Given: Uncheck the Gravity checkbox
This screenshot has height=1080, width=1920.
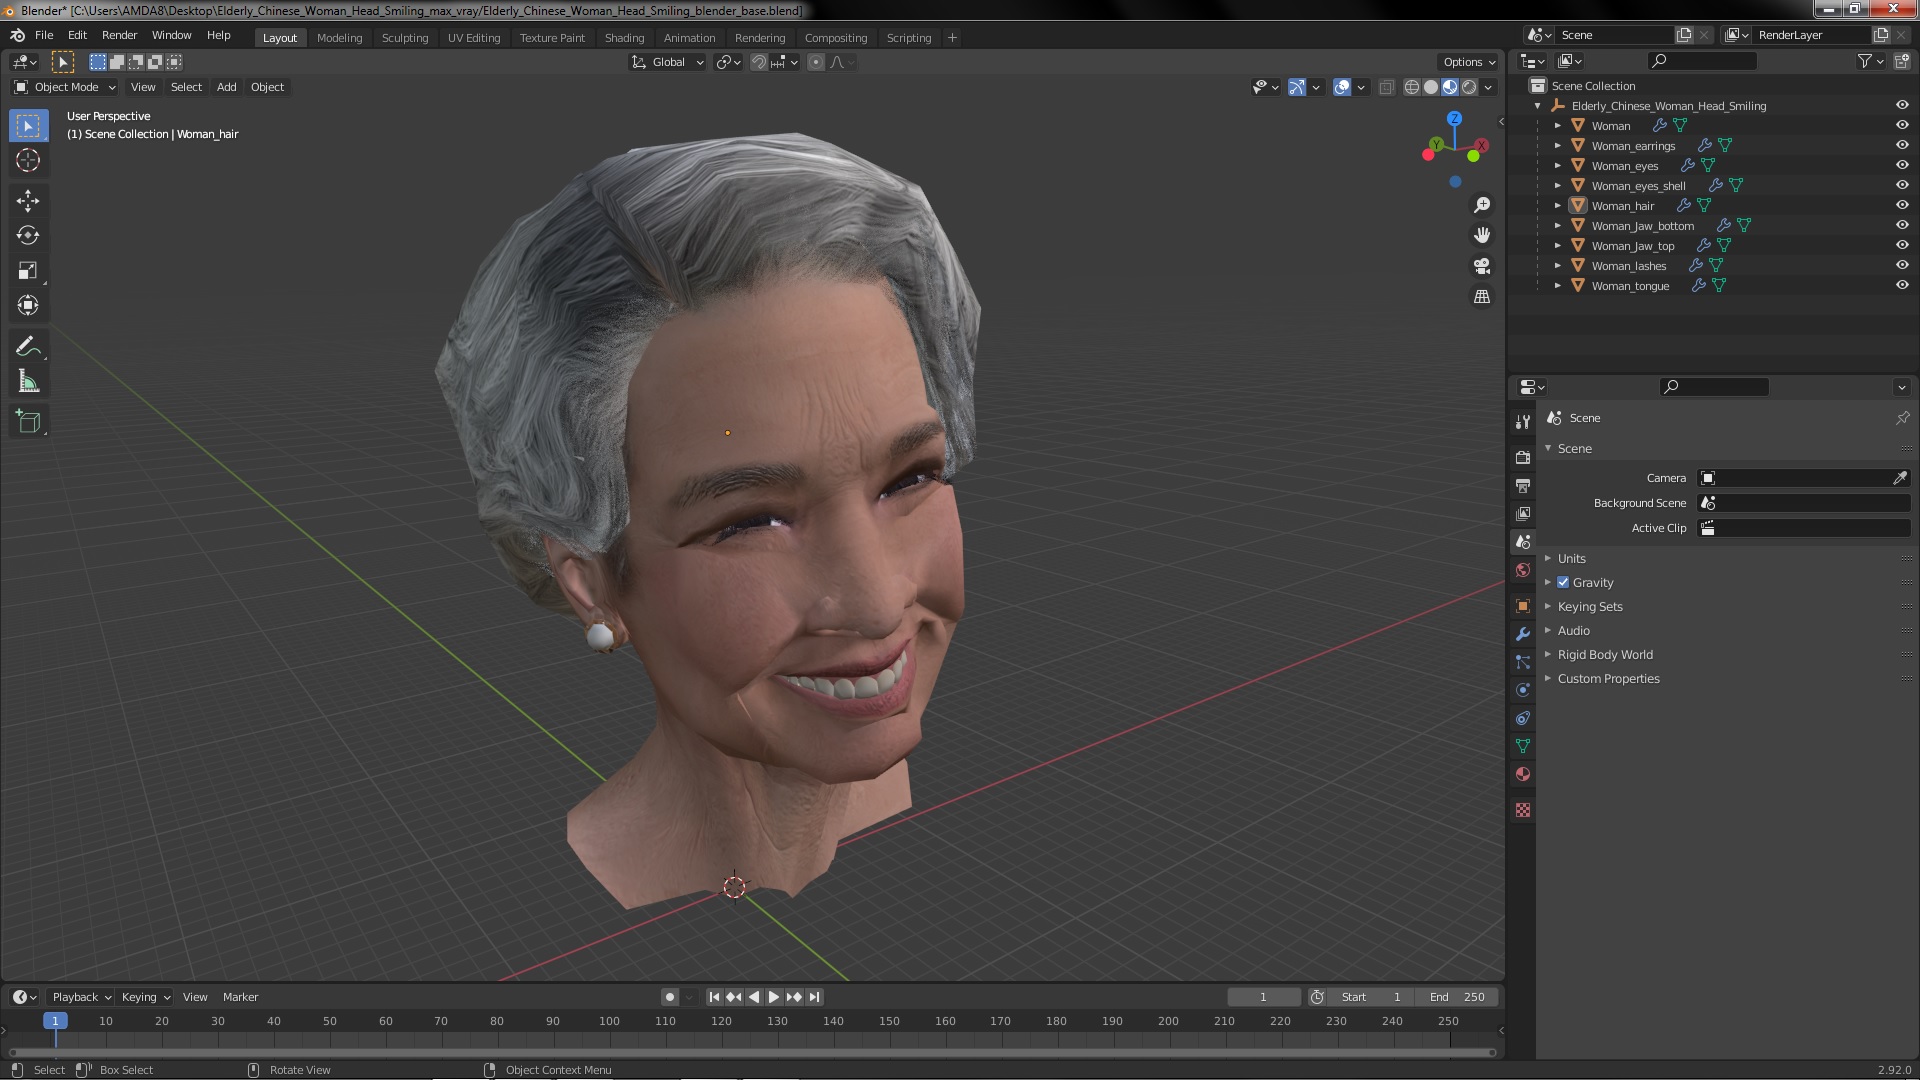Looking at the screenshot, I should pos(1563,582).
